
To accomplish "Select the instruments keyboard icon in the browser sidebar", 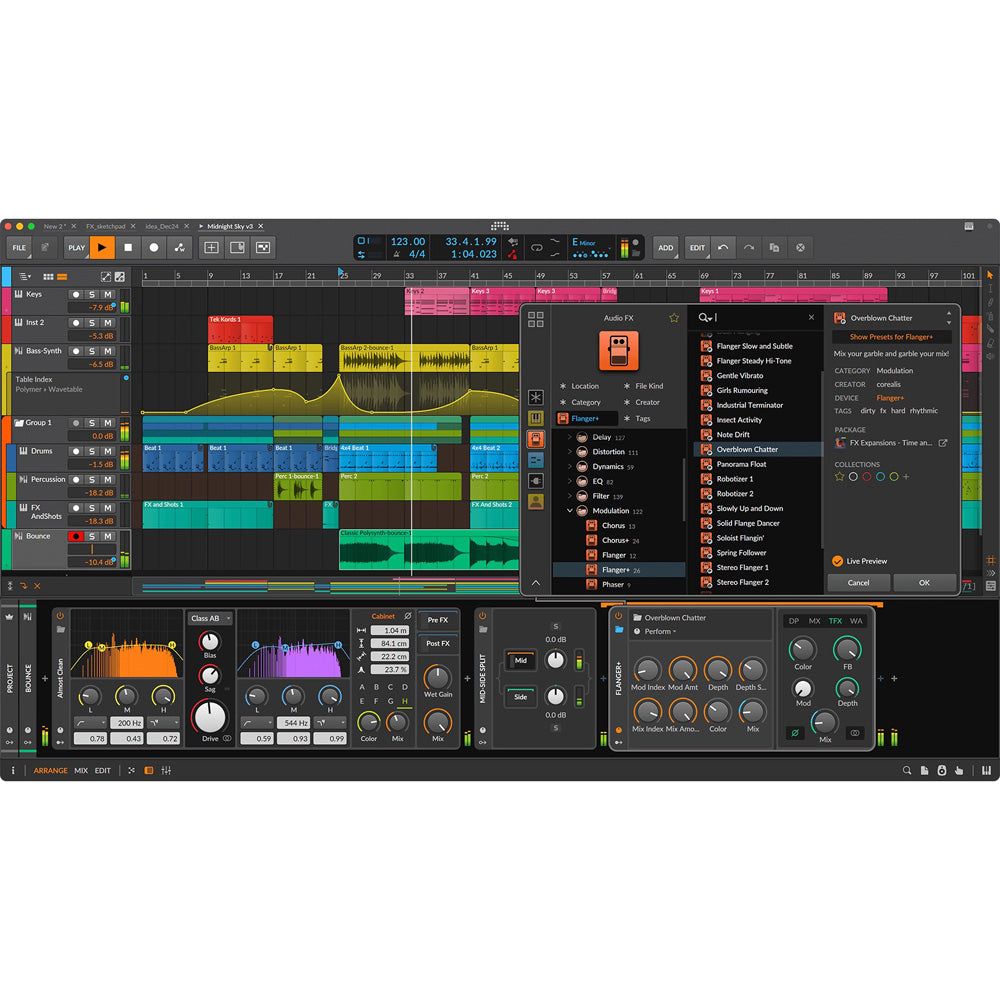I will 536,418.
